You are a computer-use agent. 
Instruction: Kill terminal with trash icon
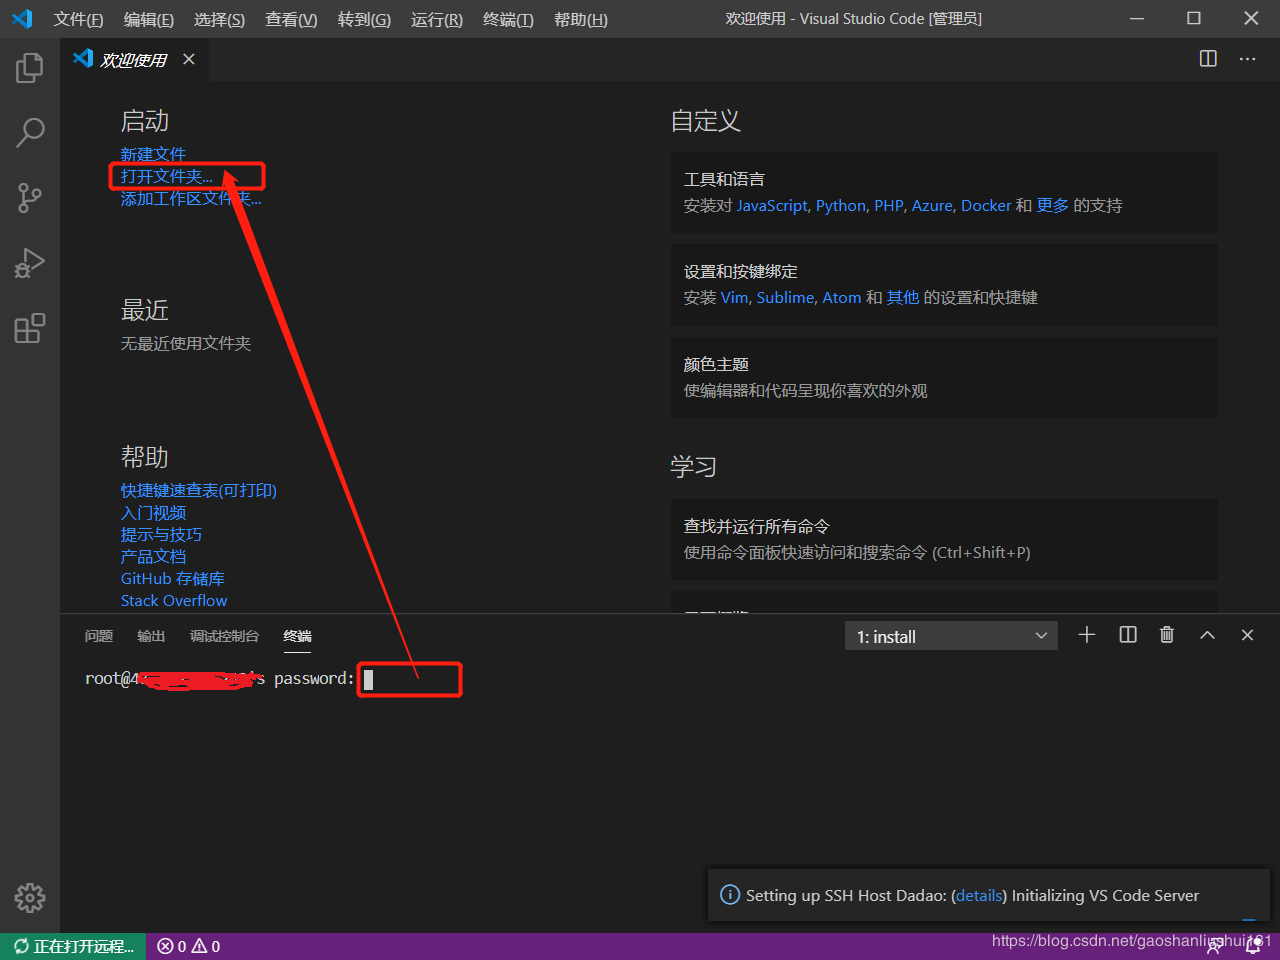coord(1167,635)
